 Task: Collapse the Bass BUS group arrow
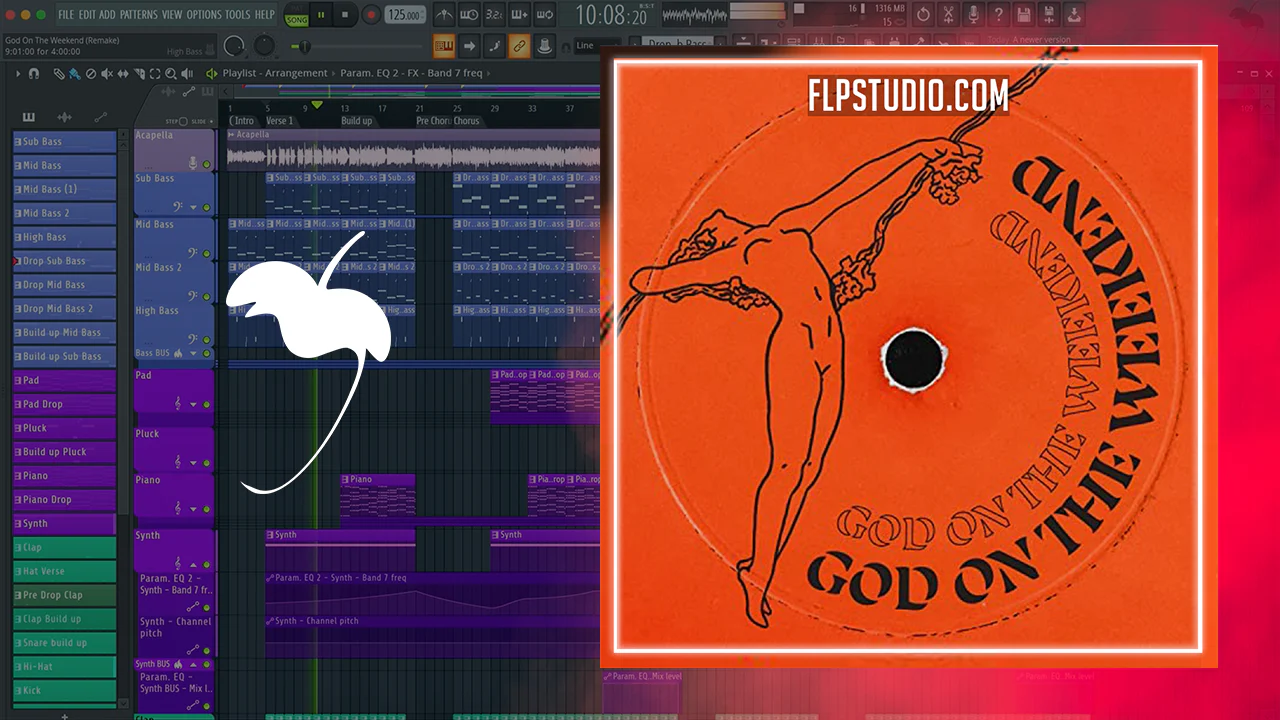coord(193,353)
